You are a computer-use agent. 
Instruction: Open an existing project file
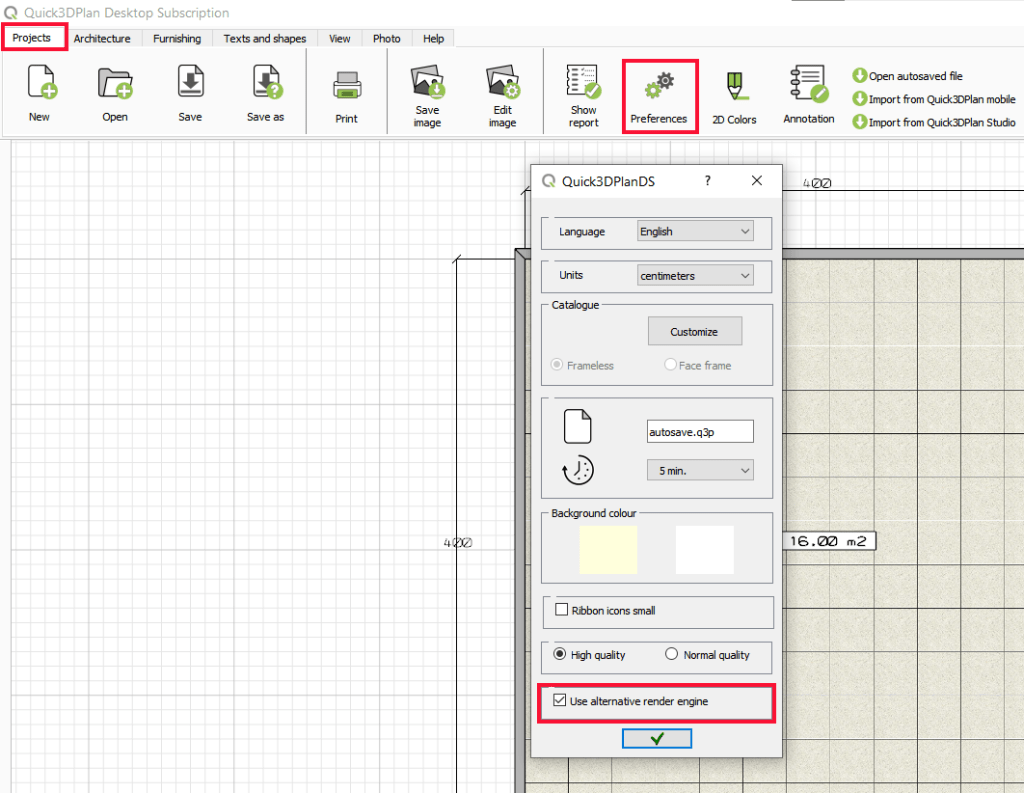click(115, 82)
